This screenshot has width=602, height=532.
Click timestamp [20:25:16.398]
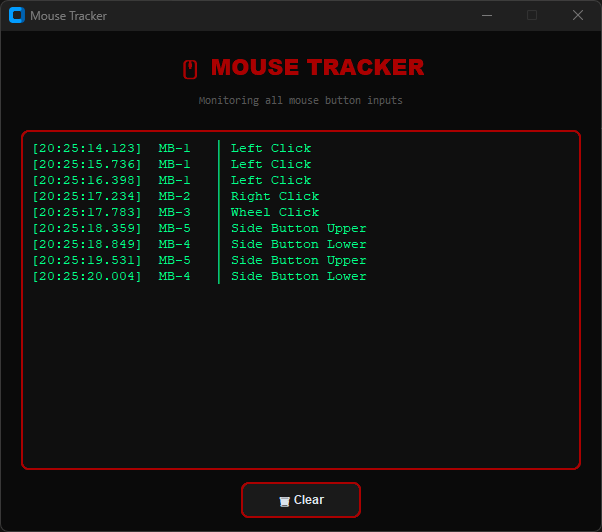point(87,180)
